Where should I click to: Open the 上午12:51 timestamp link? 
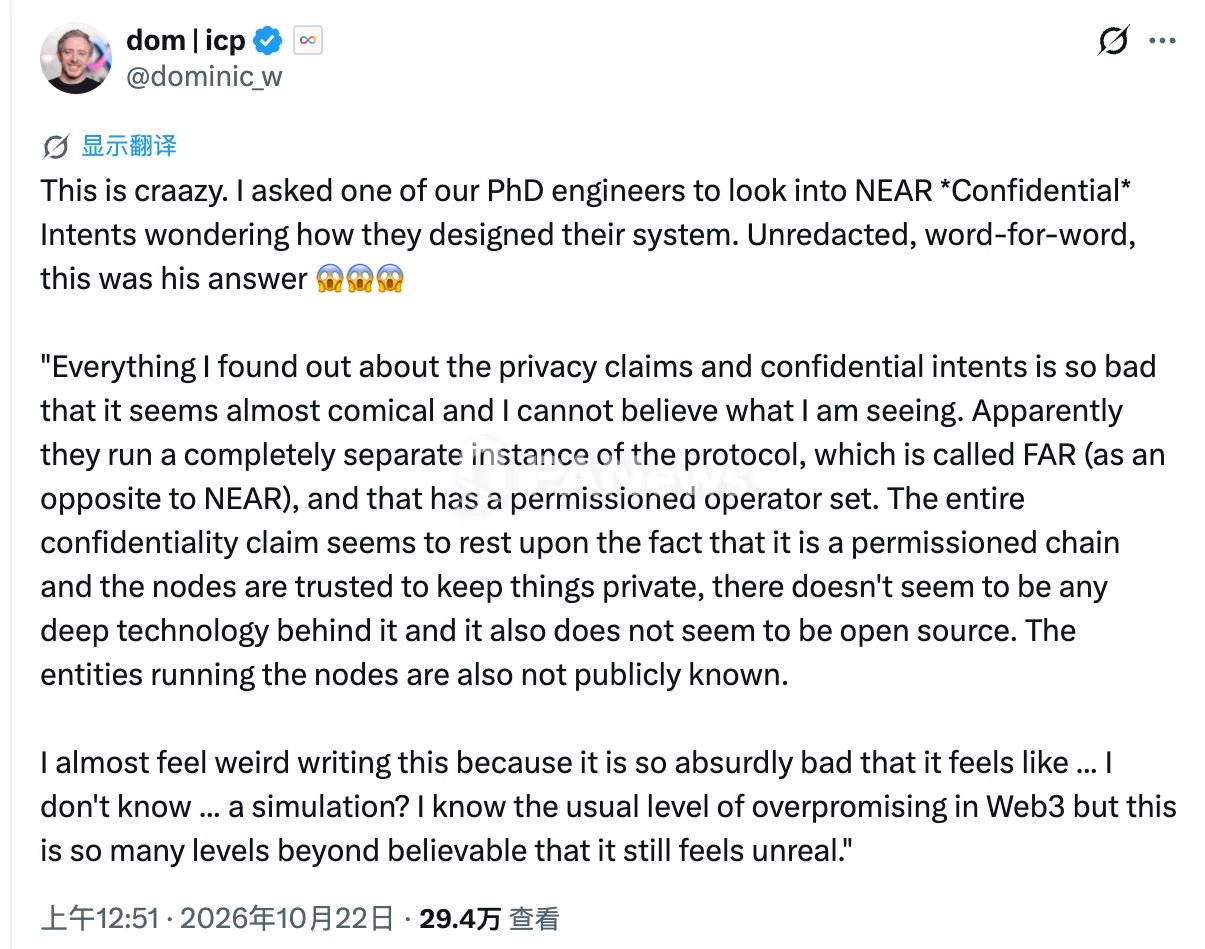[100, 918]
